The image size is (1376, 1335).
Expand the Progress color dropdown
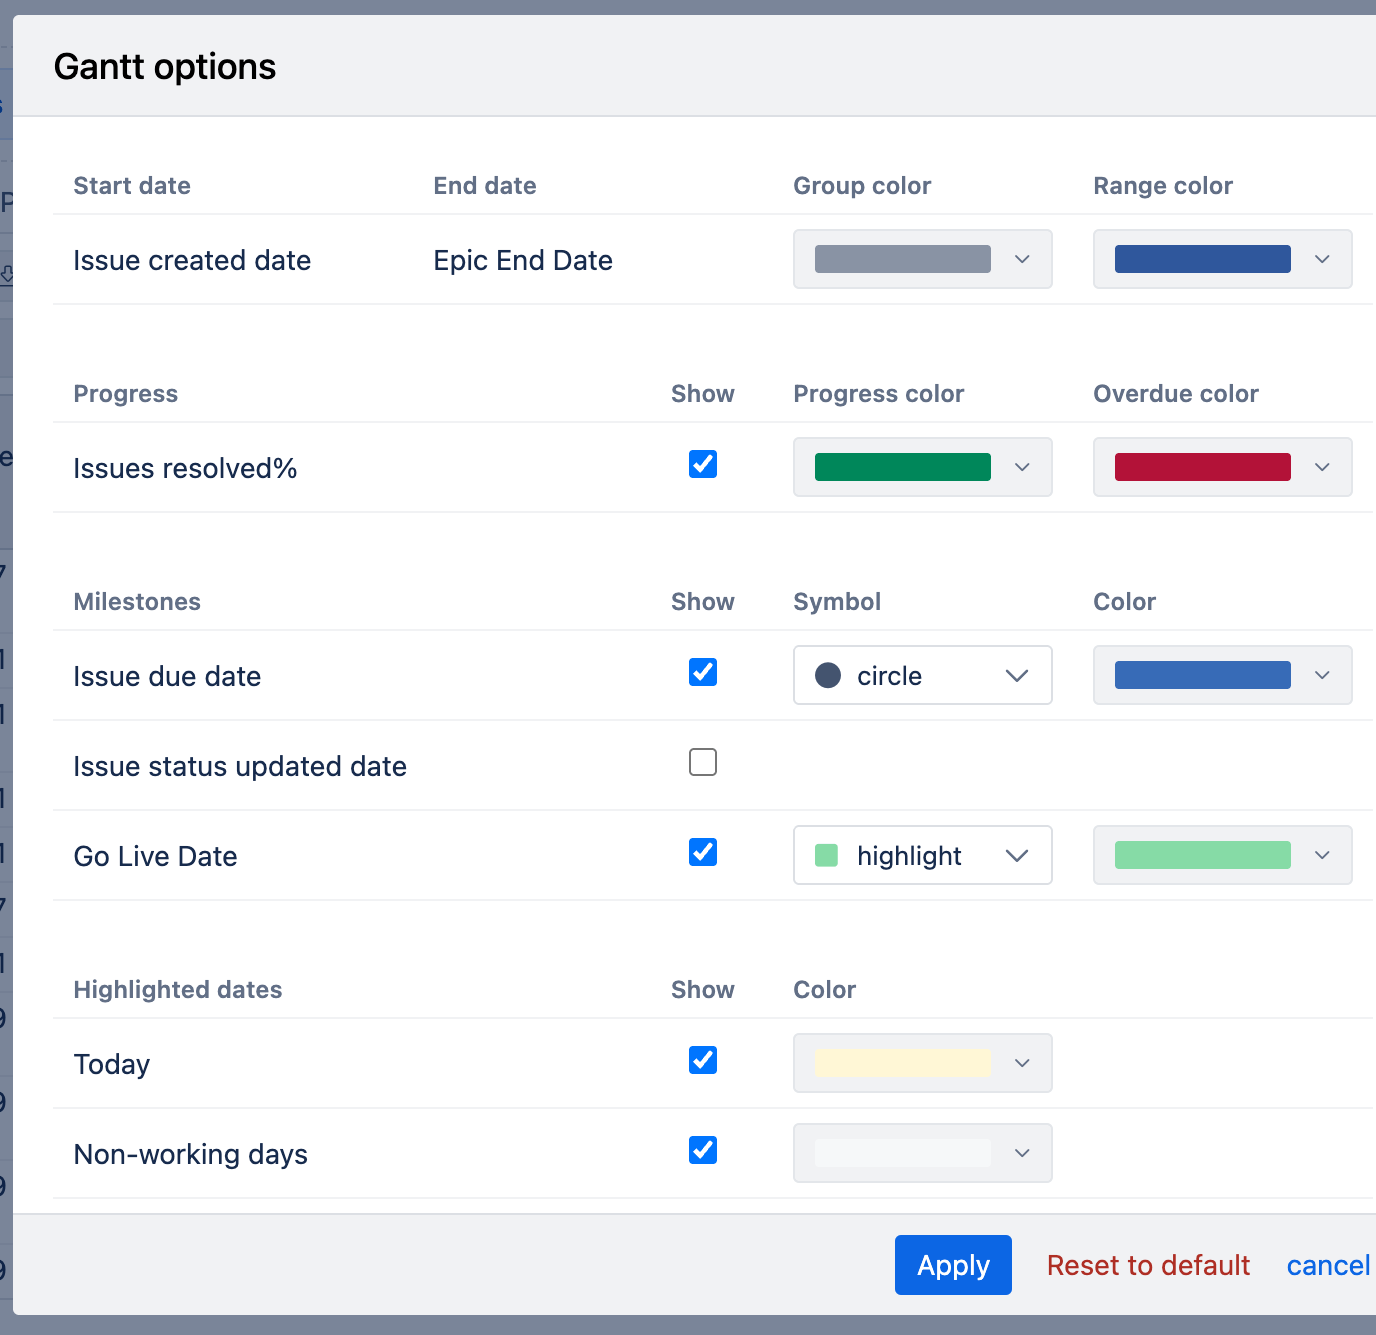(x=922, y=467)
